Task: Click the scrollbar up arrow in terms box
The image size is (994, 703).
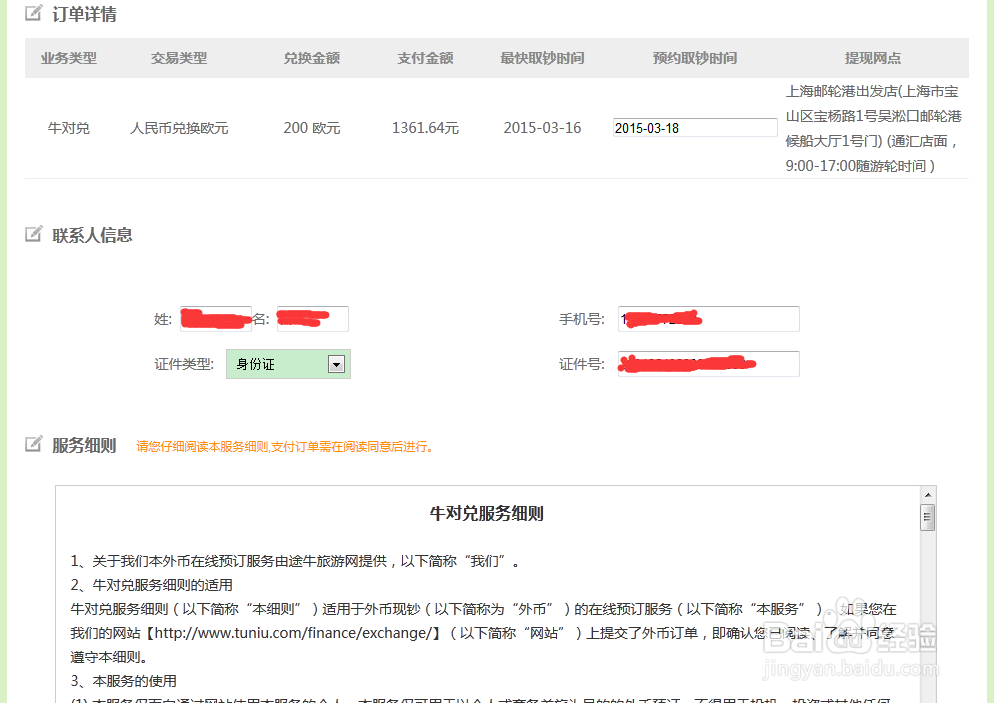Action: pyautogui.click(x=929, y=494)
